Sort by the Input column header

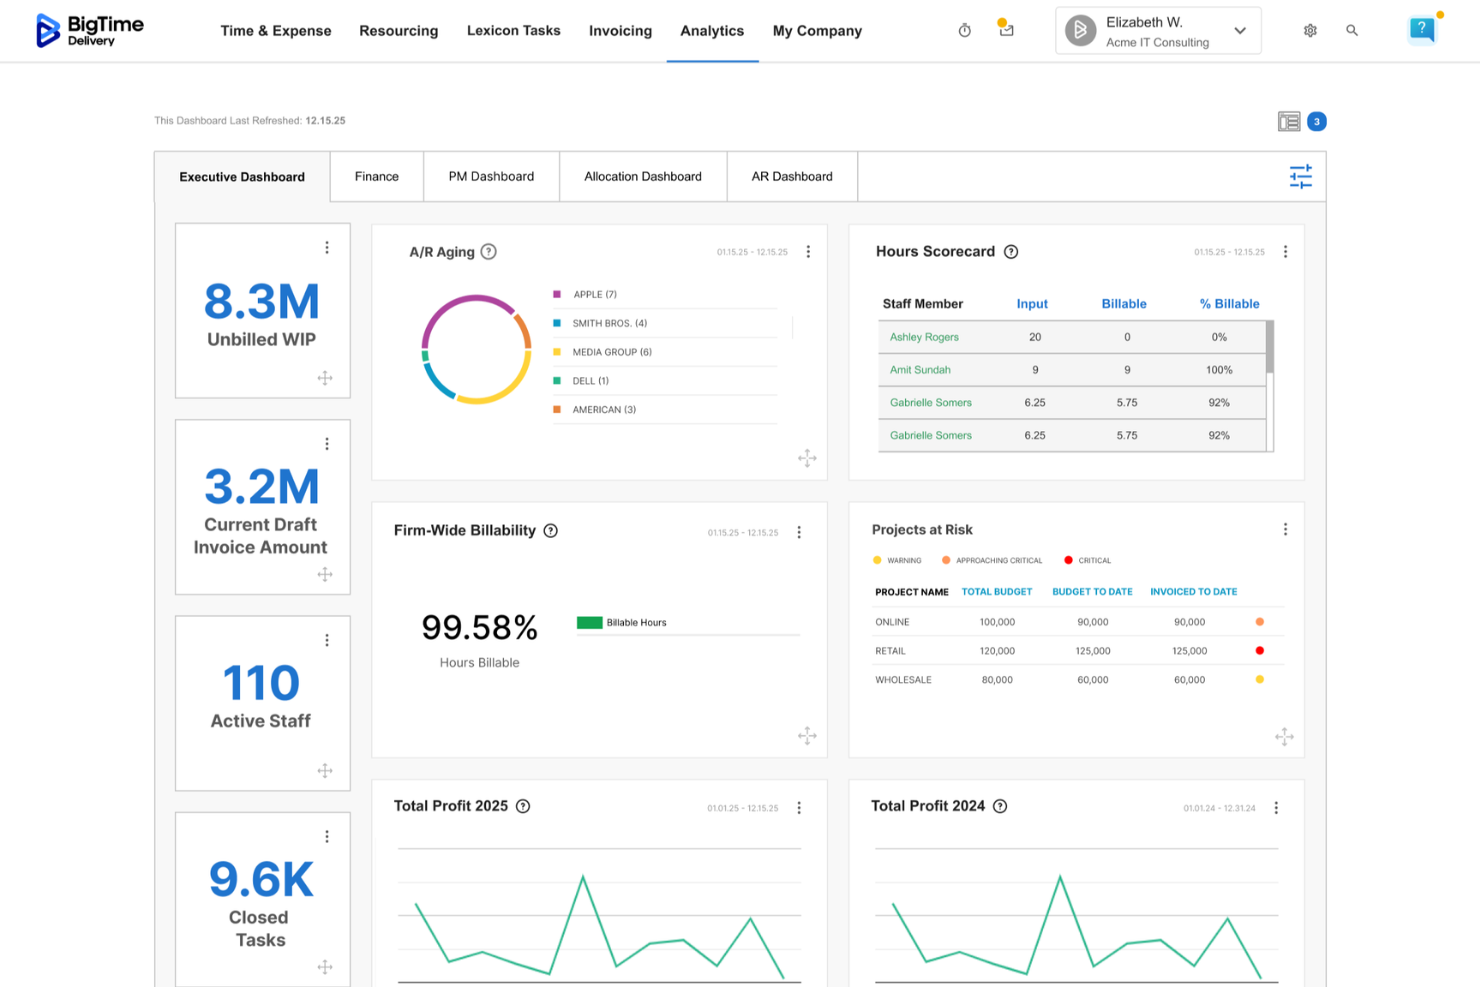1032,303
